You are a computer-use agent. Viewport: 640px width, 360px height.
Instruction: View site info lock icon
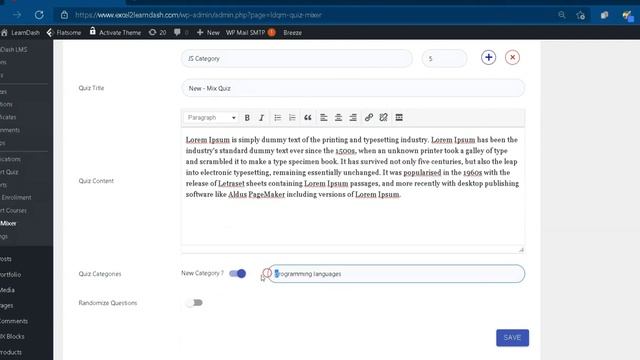(64, 15)
